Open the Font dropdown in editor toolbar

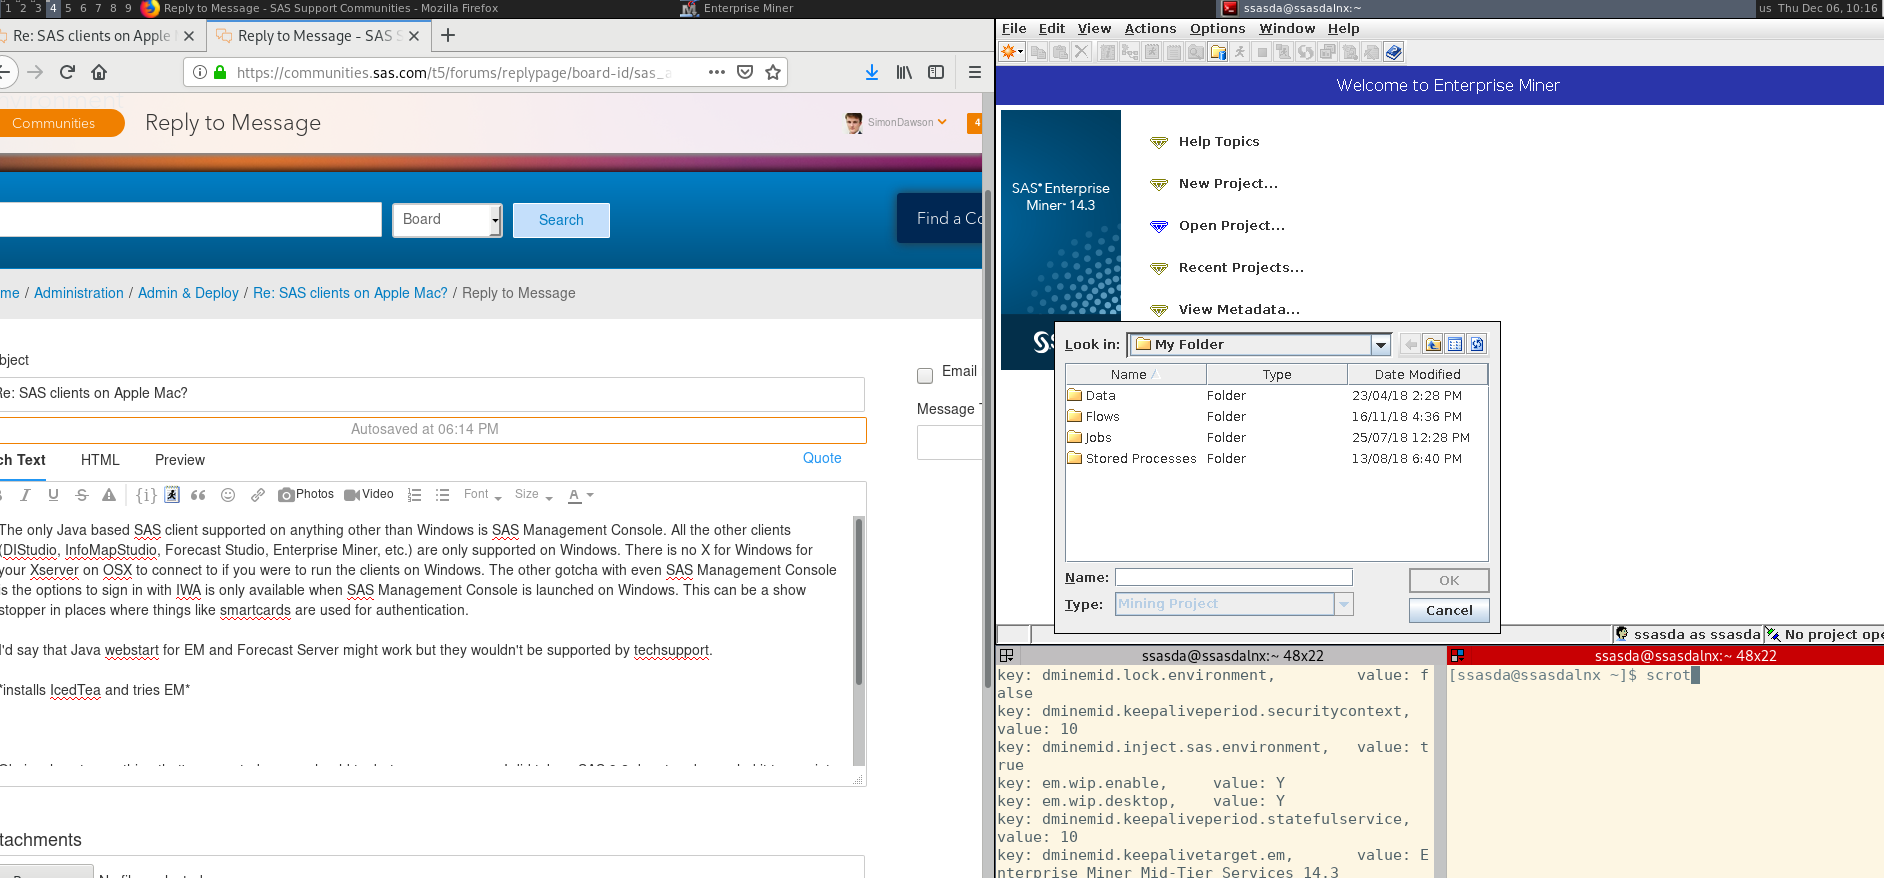tap(482, 495)
